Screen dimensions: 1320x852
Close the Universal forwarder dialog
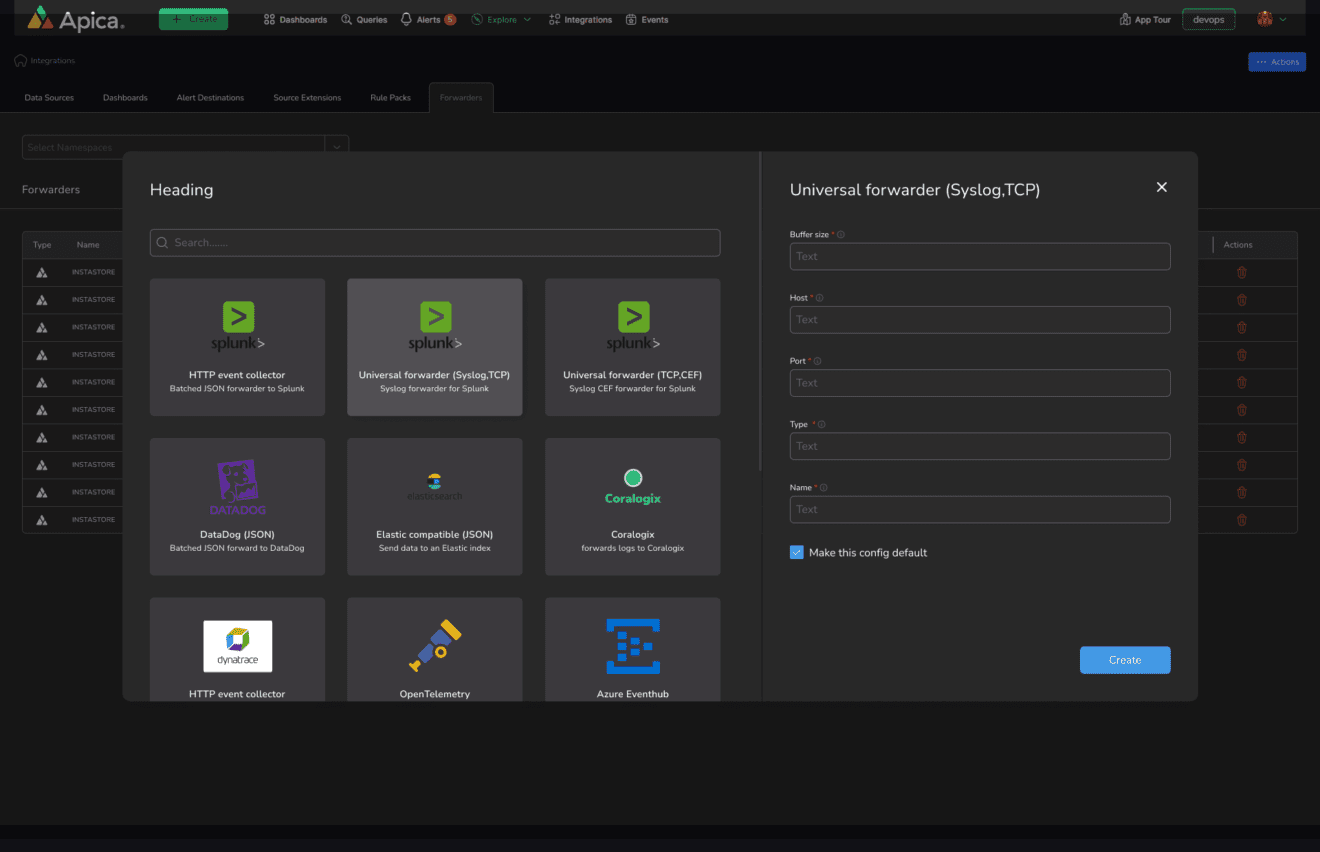pyautogui.click(x=1161, y=187)
